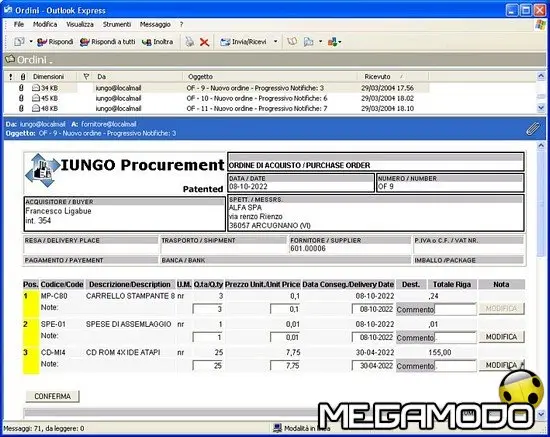The height and width of the screenshot is (437, 550).
Task: Click fornitore@localmail recipient address
Action: 108,124
